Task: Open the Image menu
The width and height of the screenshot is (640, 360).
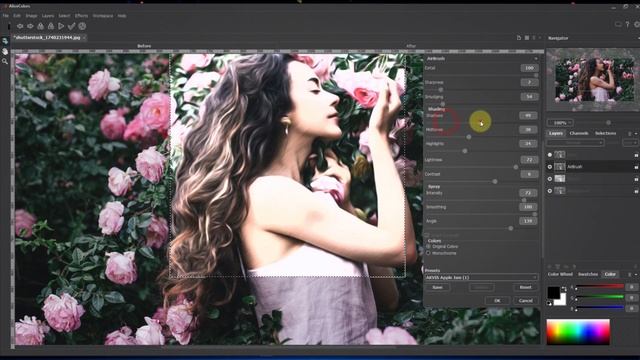Action: pos(31,16)
